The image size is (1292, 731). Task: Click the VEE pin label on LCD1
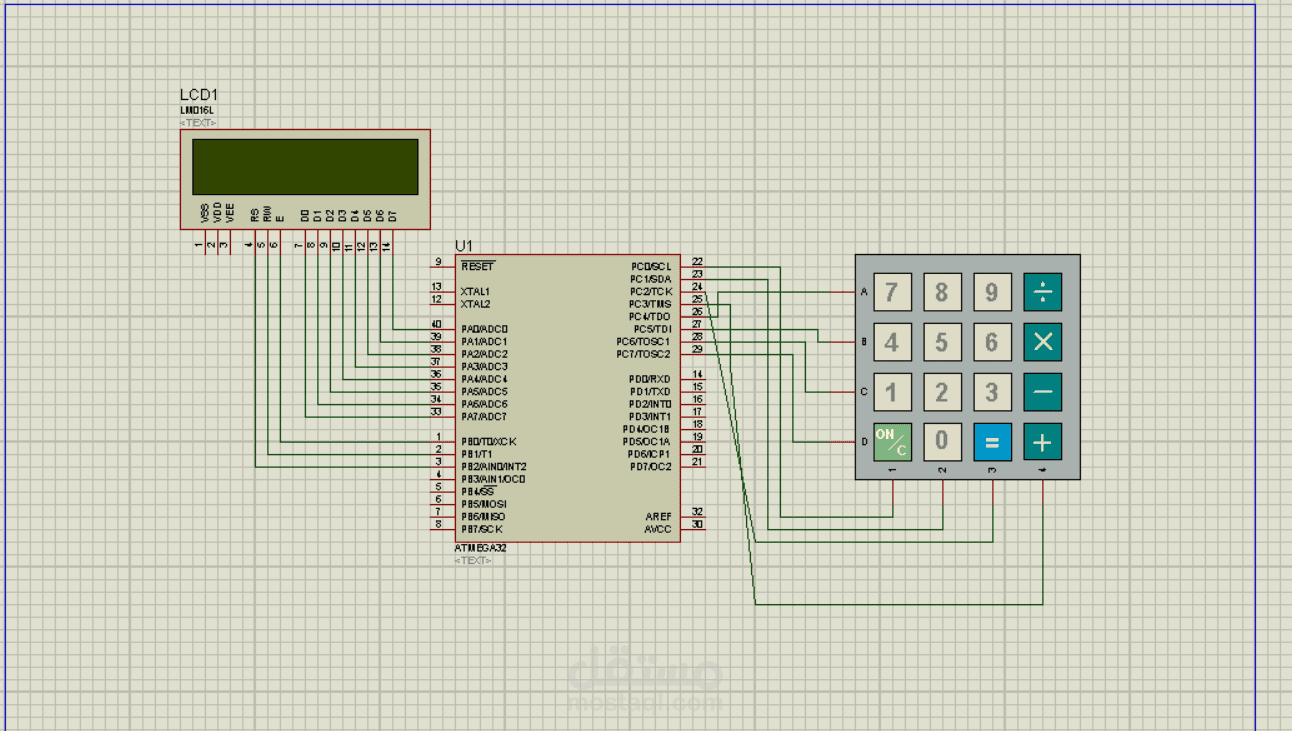(x=230, y=213)
